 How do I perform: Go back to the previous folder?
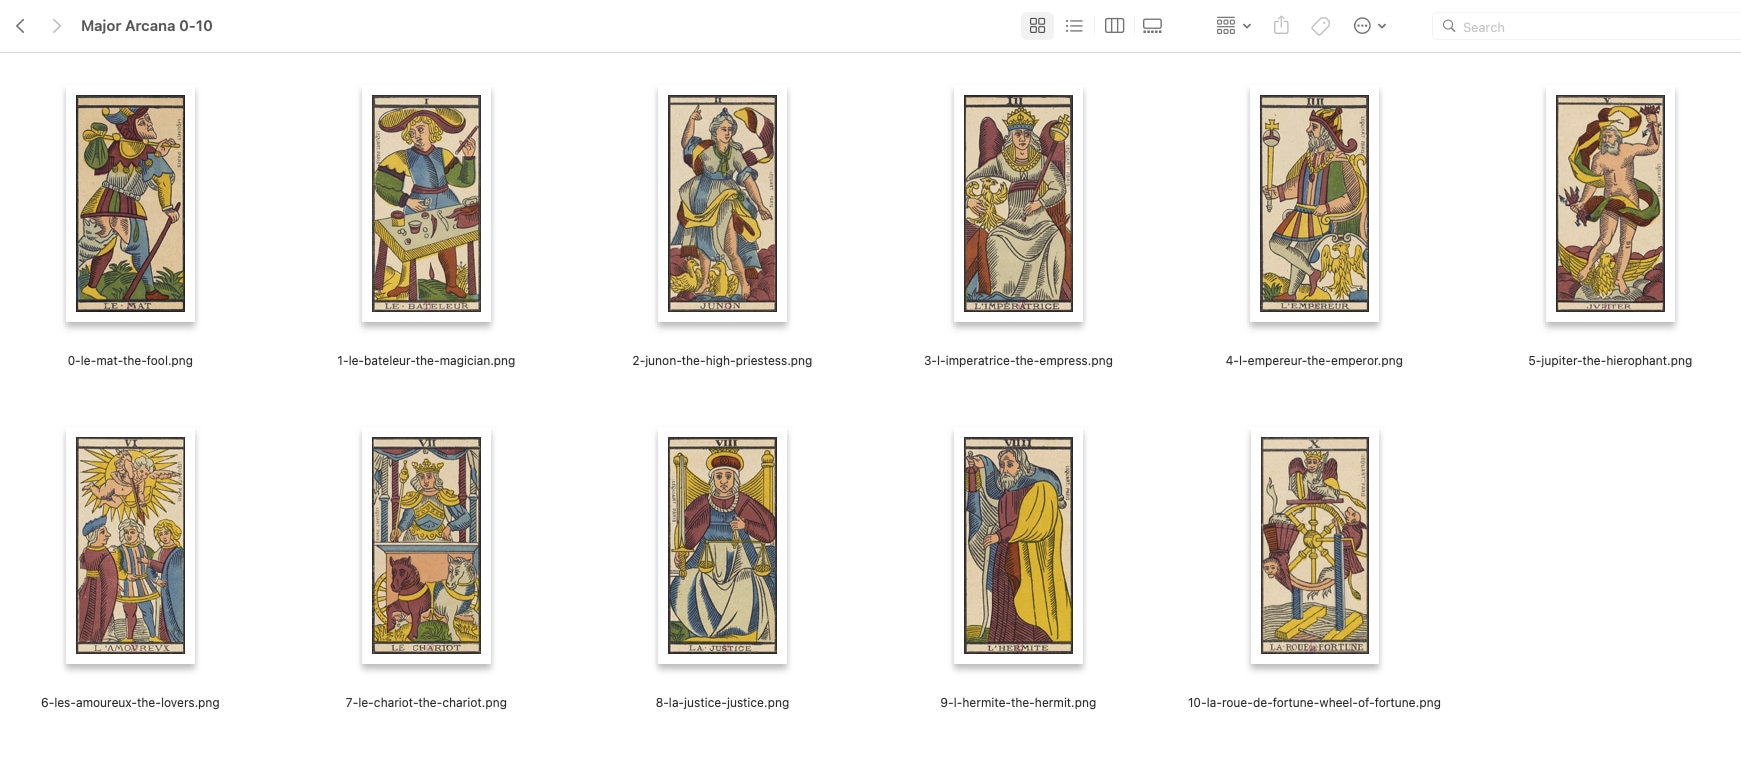(x=20, y=26)
